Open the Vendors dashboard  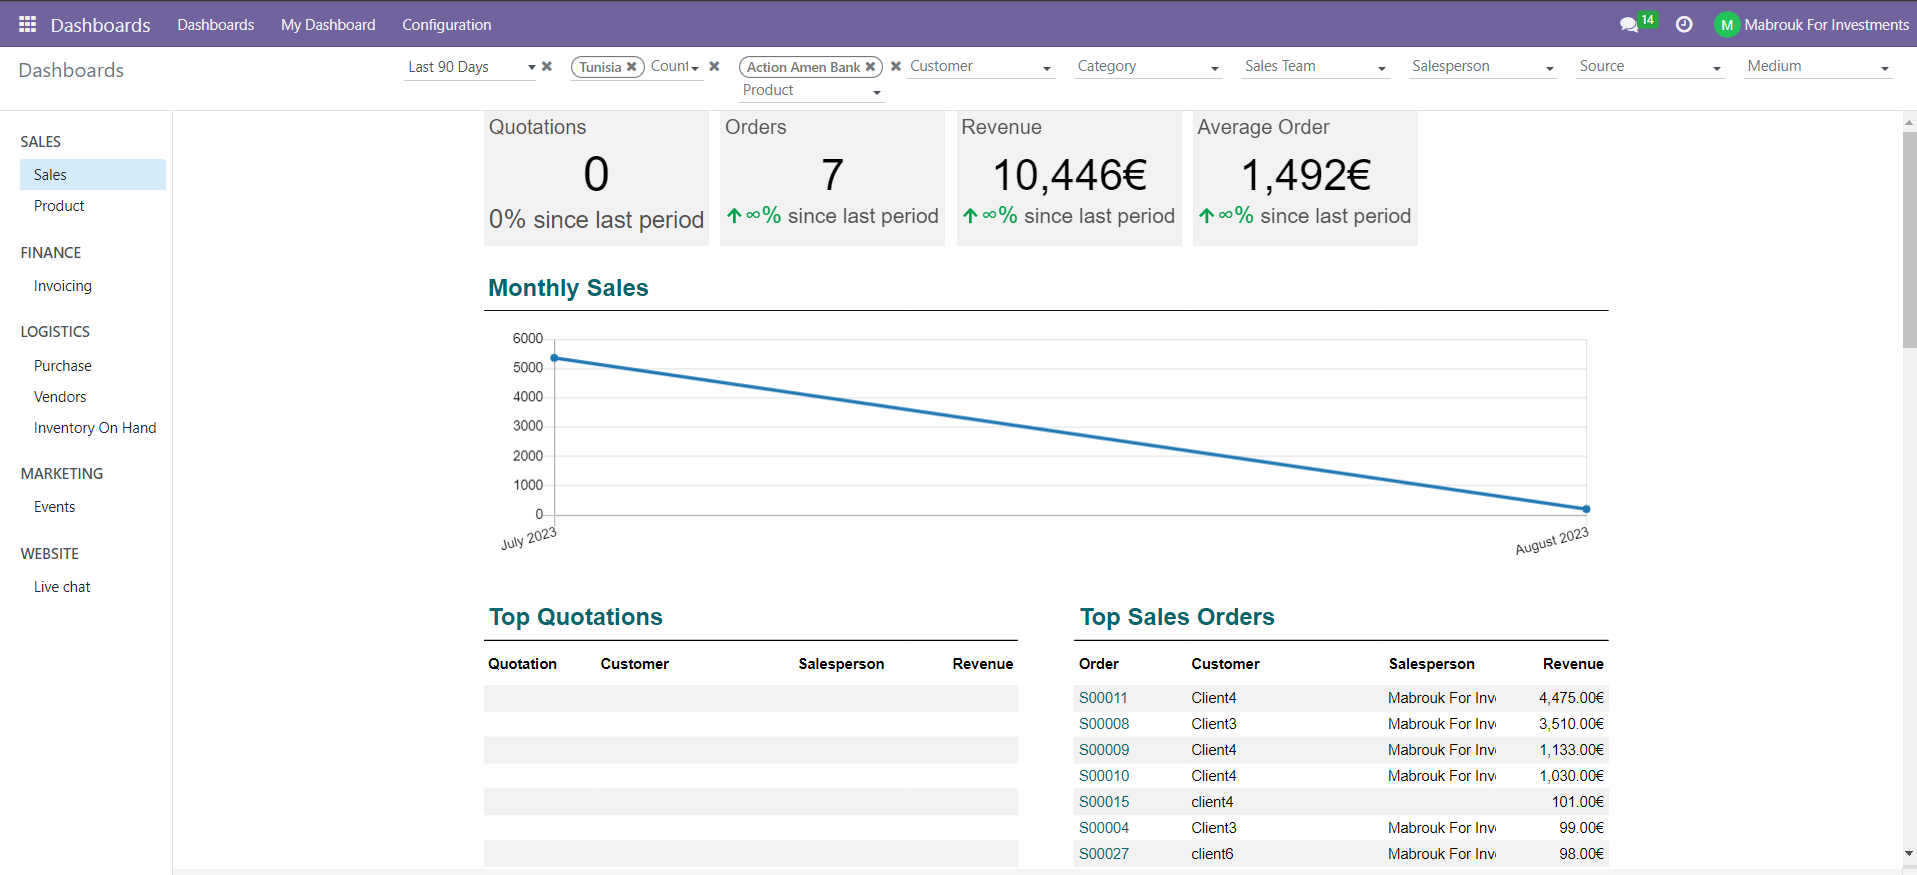(x=93, y=397)
